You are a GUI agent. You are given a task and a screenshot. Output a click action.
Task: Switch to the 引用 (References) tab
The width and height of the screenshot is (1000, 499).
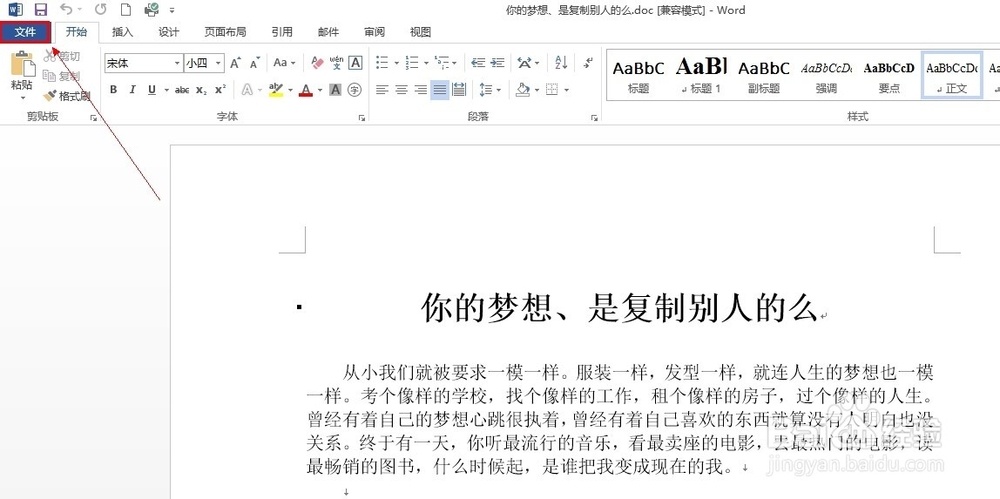tap(282, 32)
